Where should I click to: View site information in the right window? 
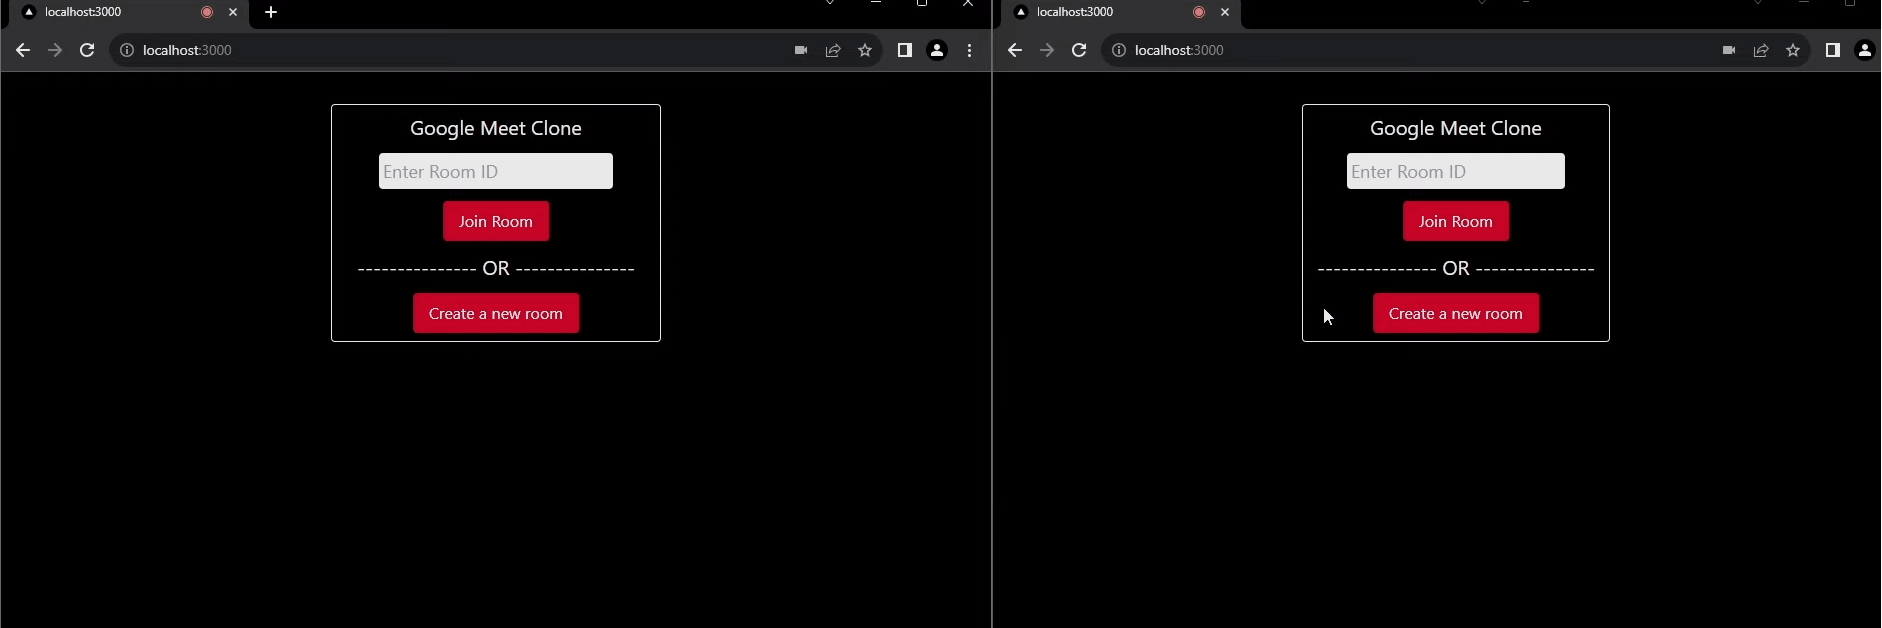tap(1119, 50)
